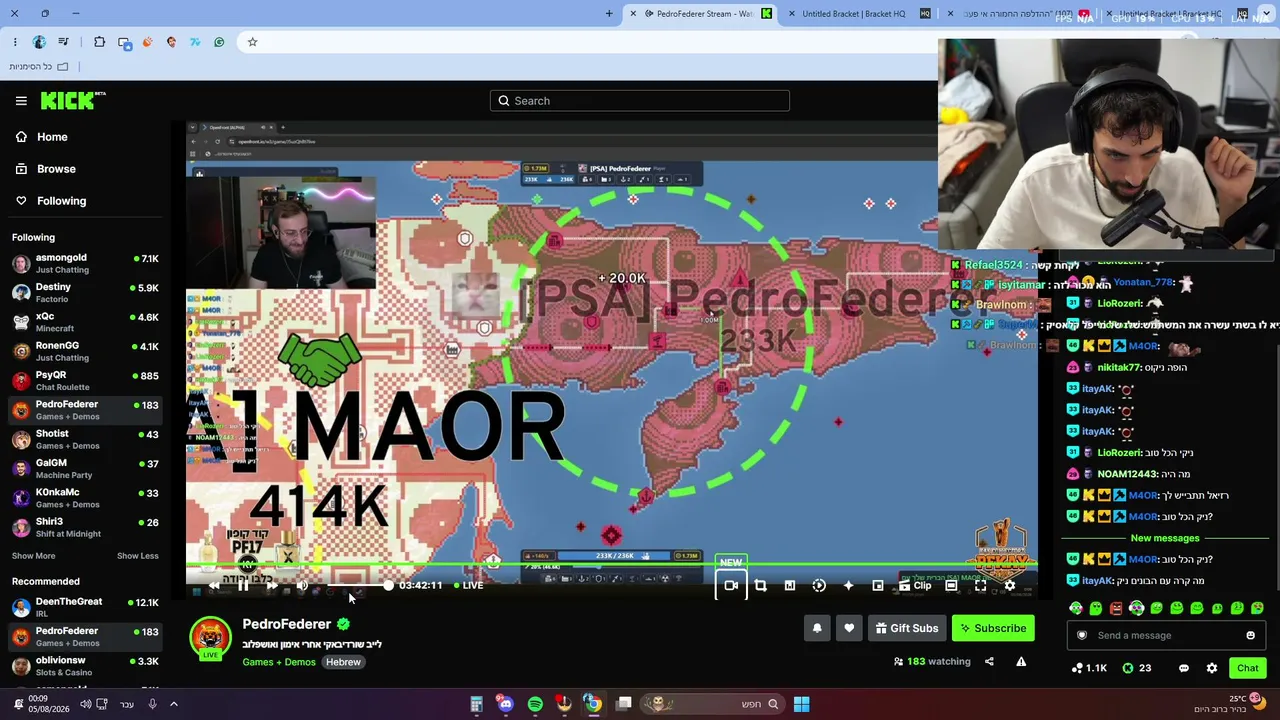Screen dimensions: 1280x720
Task: Report the stream with the warning icon
Action: (1021, 661)
